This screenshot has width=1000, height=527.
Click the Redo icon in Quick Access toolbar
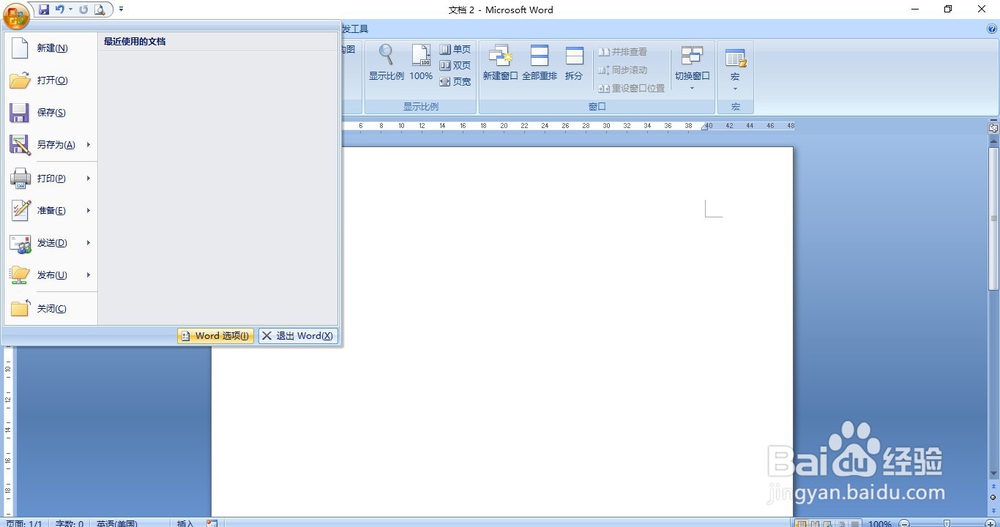coord(83,10)
